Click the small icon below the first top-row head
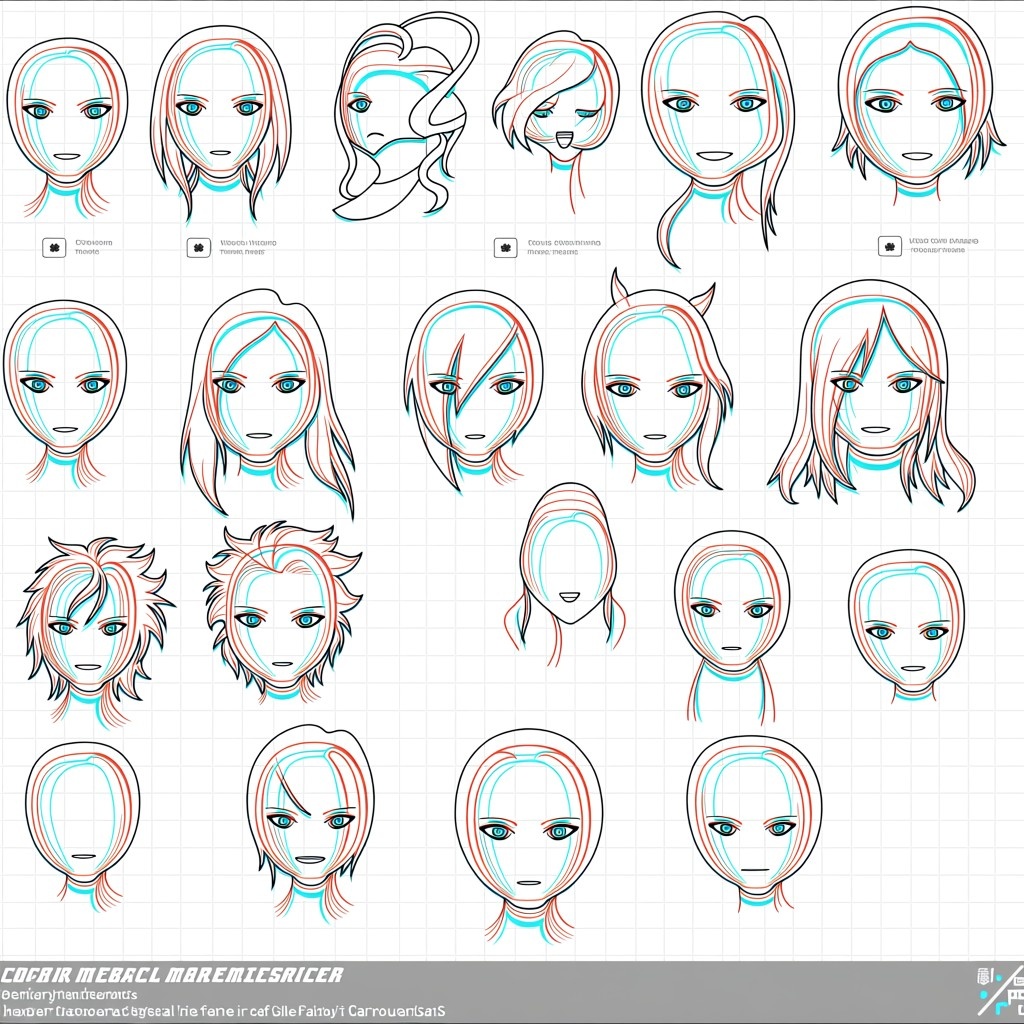The image size is (1024, 1024). pos(54,247)
